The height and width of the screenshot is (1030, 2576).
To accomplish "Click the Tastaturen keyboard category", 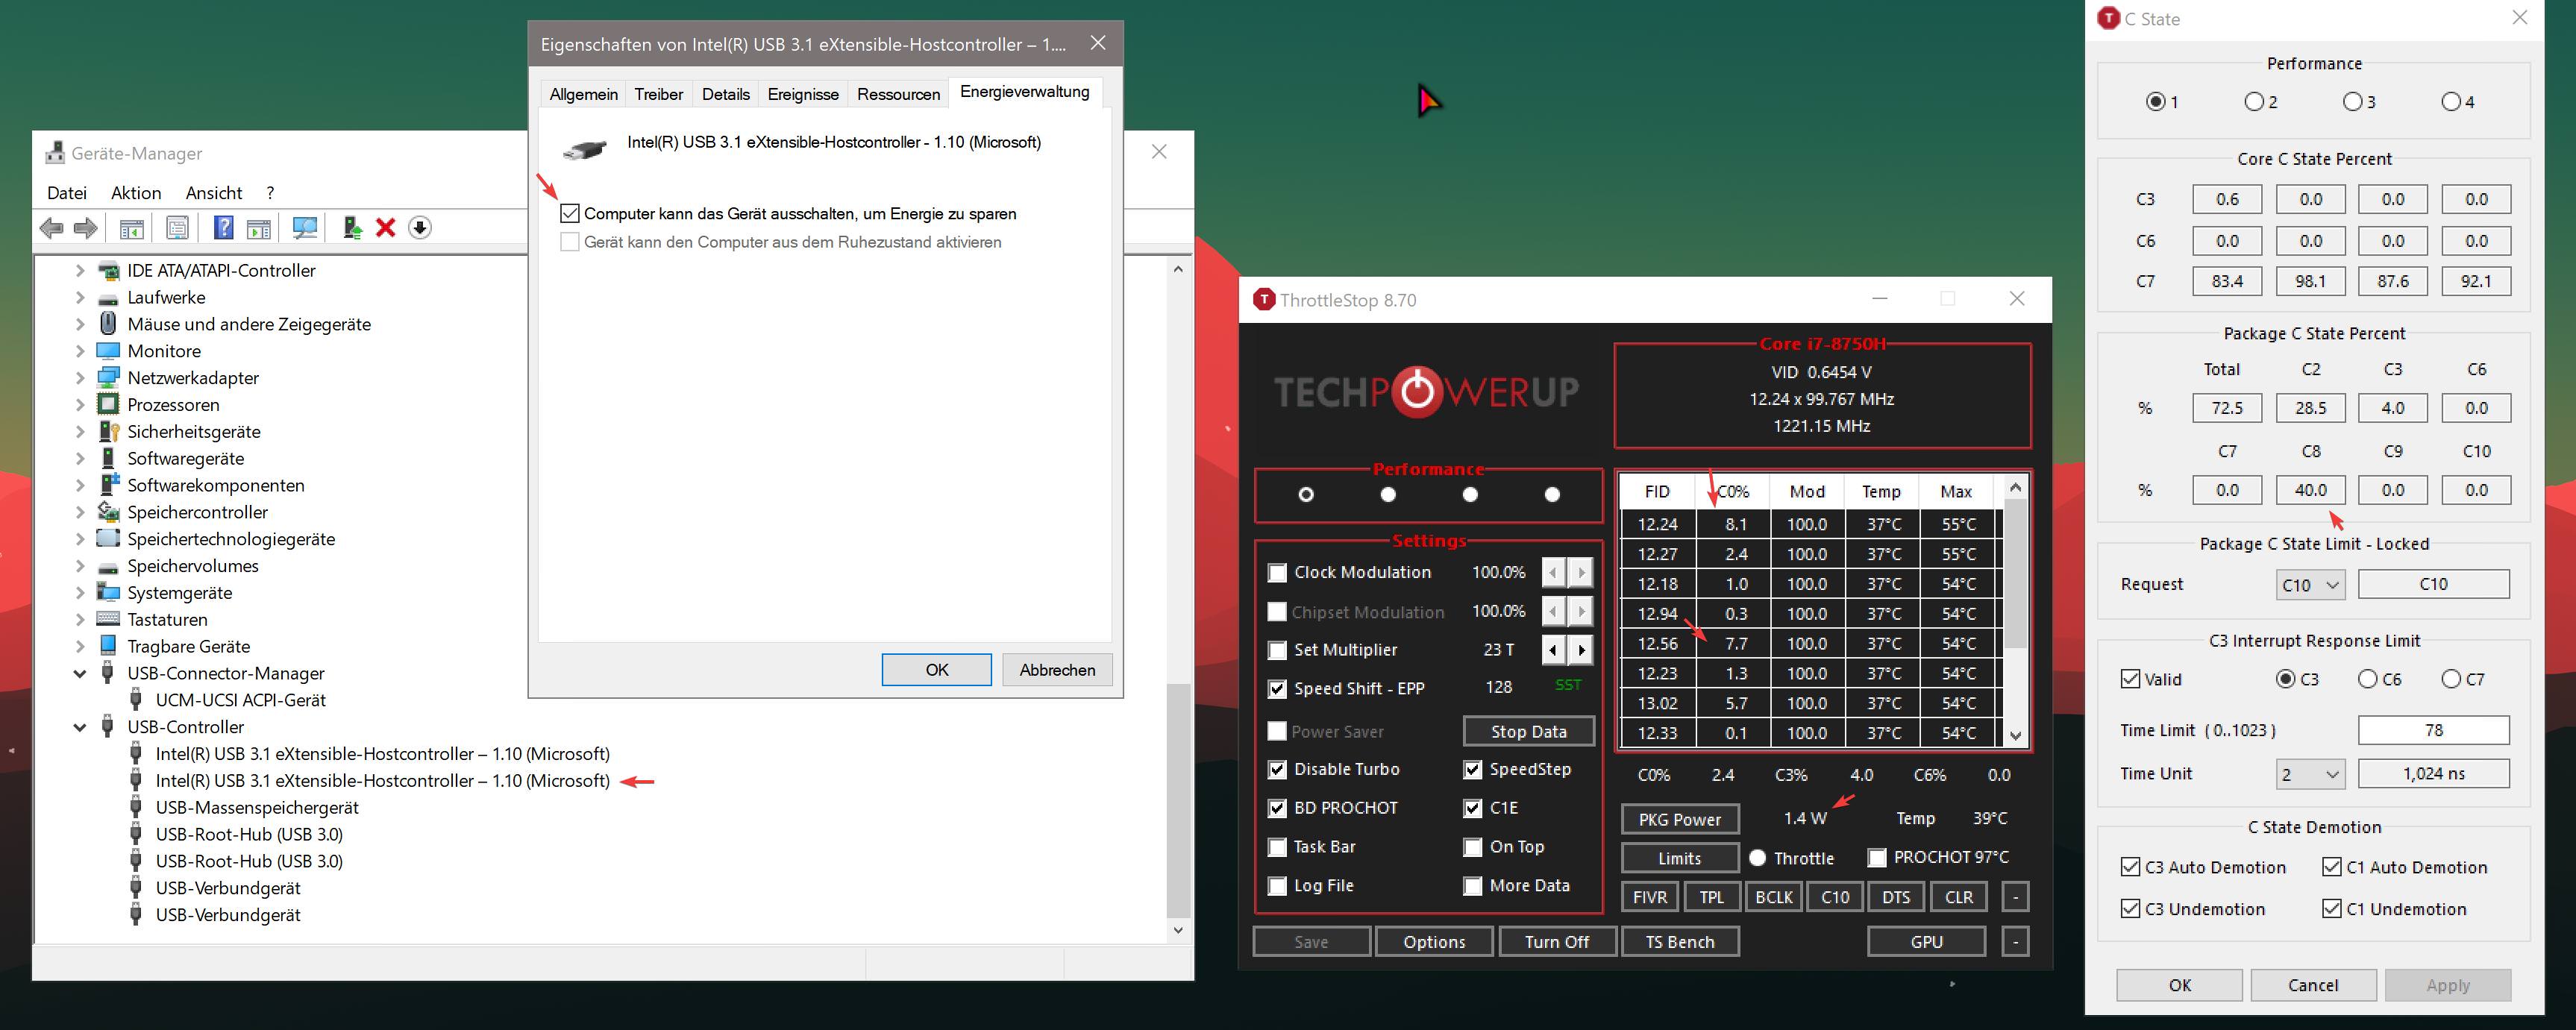I will pos(167,620).
